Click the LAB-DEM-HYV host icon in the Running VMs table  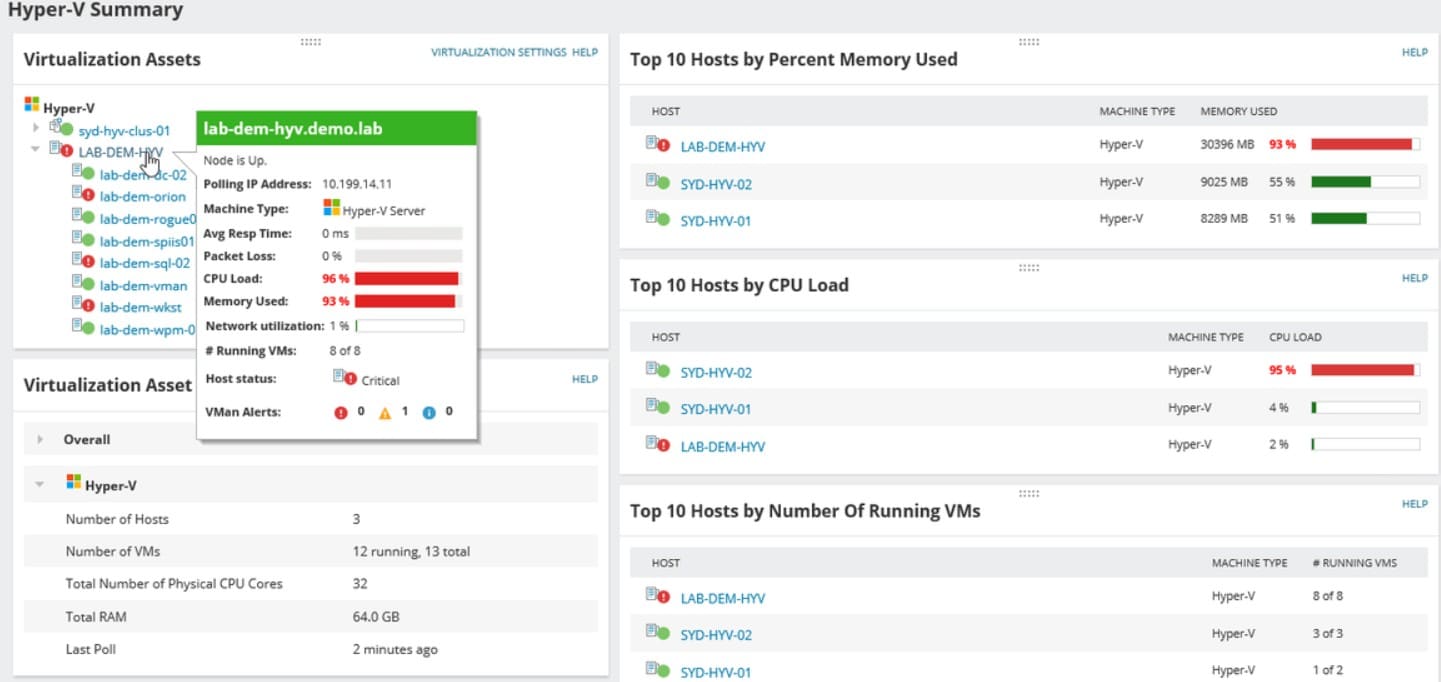(x=657, y=596)
